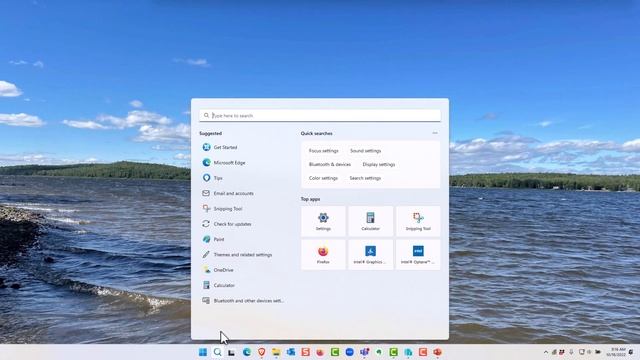The height and width of the screenshot is (360, 640).
Task: Open the Calculator tile under Top apps
Action: [x=371, y=221]
